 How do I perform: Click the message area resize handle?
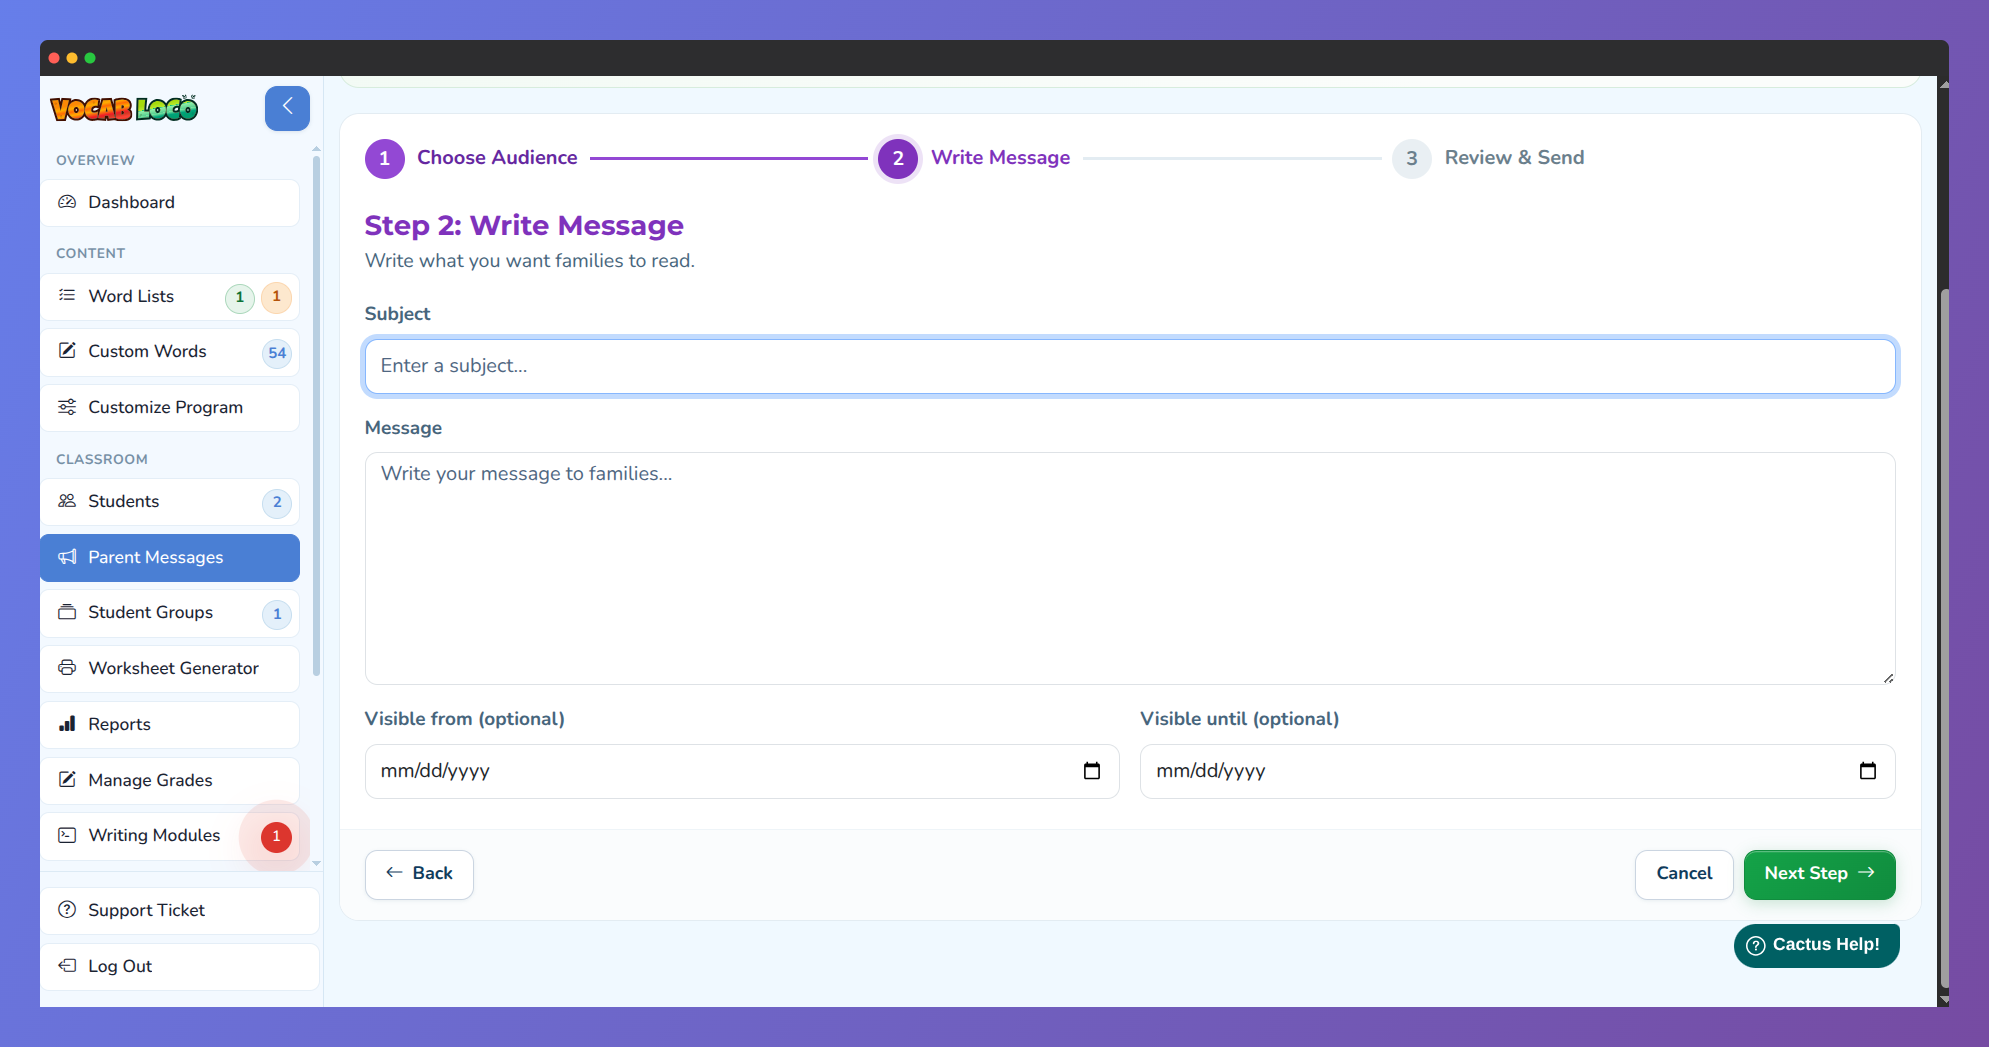1888,678
